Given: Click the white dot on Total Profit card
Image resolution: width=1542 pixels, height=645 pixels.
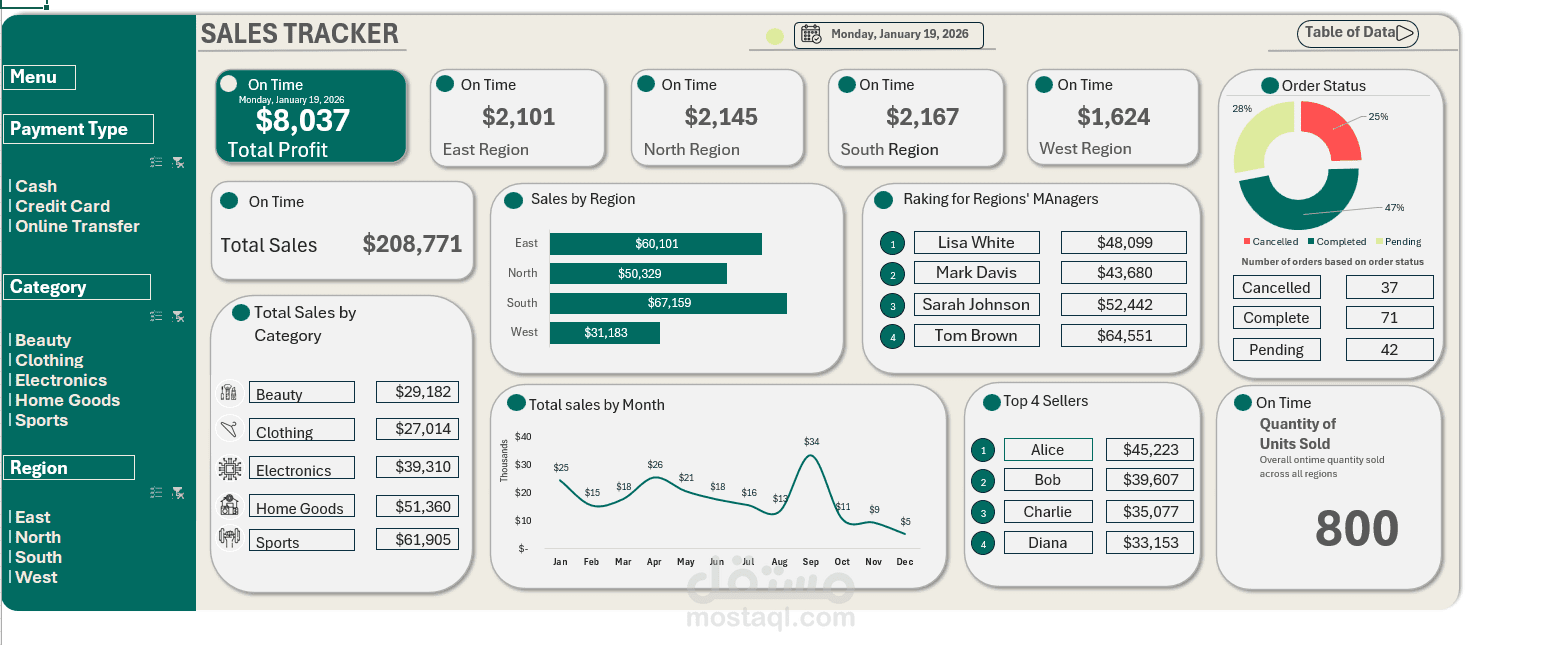Looking at the screenshot, I should (229, 84).
